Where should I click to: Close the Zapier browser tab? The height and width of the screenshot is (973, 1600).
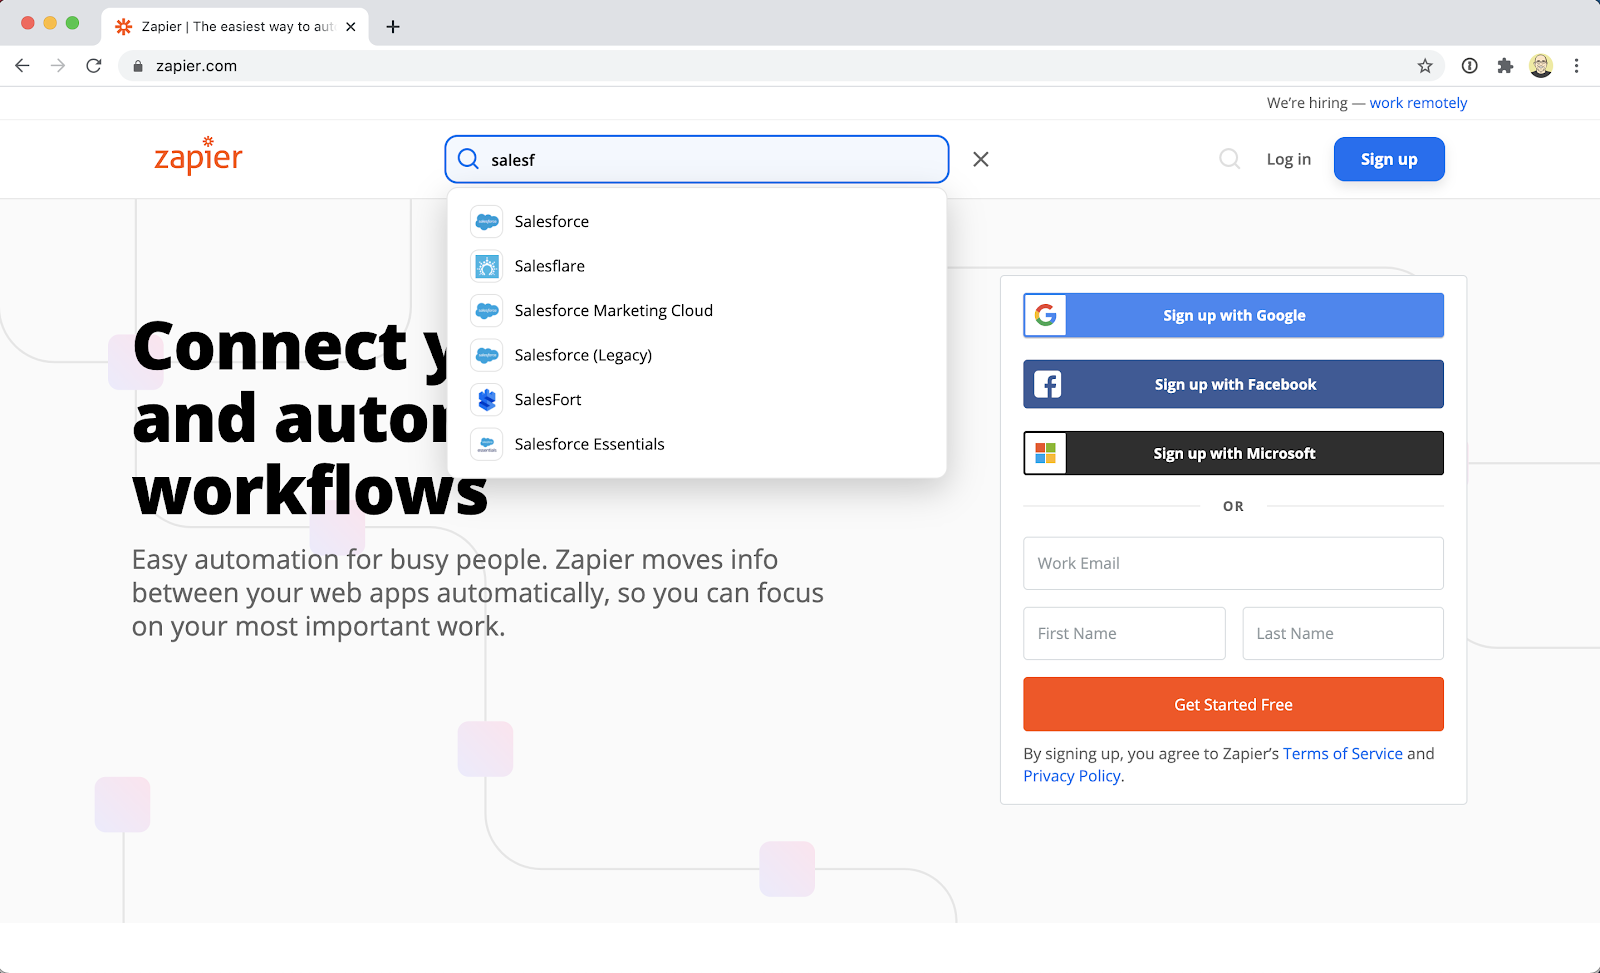pos(351,27)
